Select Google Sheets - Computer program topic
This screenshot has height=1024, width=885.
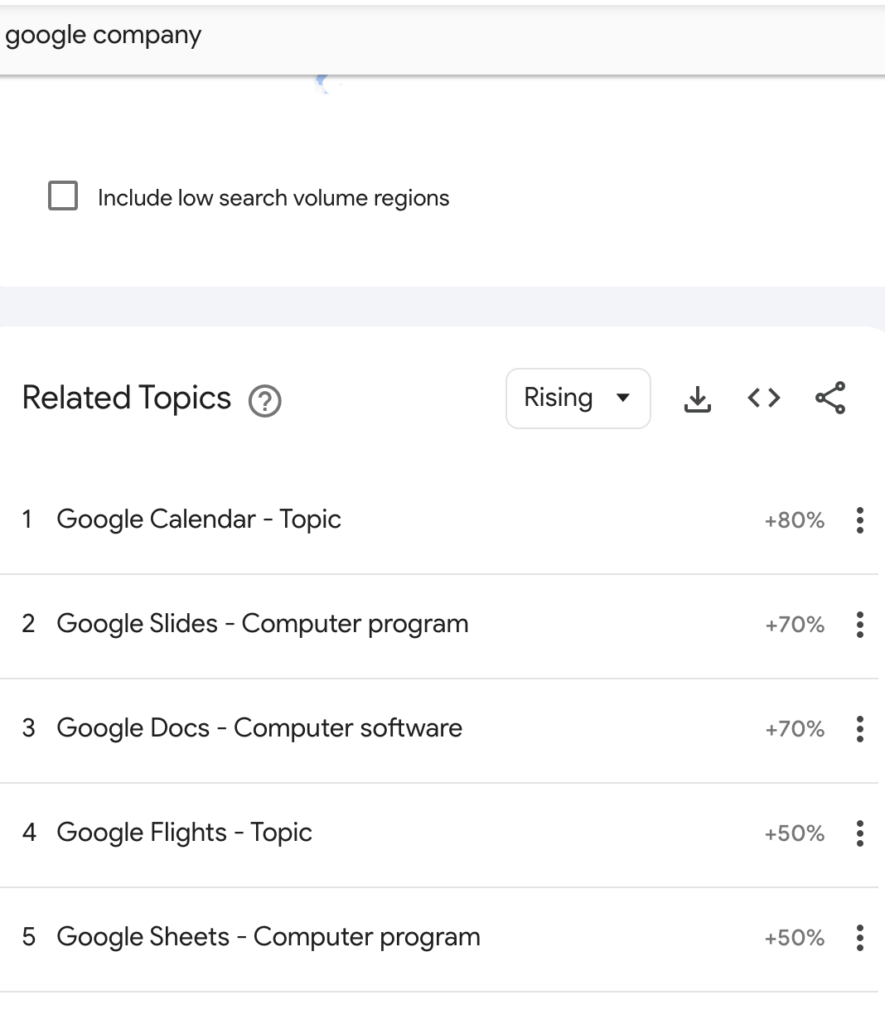[268, 938]
